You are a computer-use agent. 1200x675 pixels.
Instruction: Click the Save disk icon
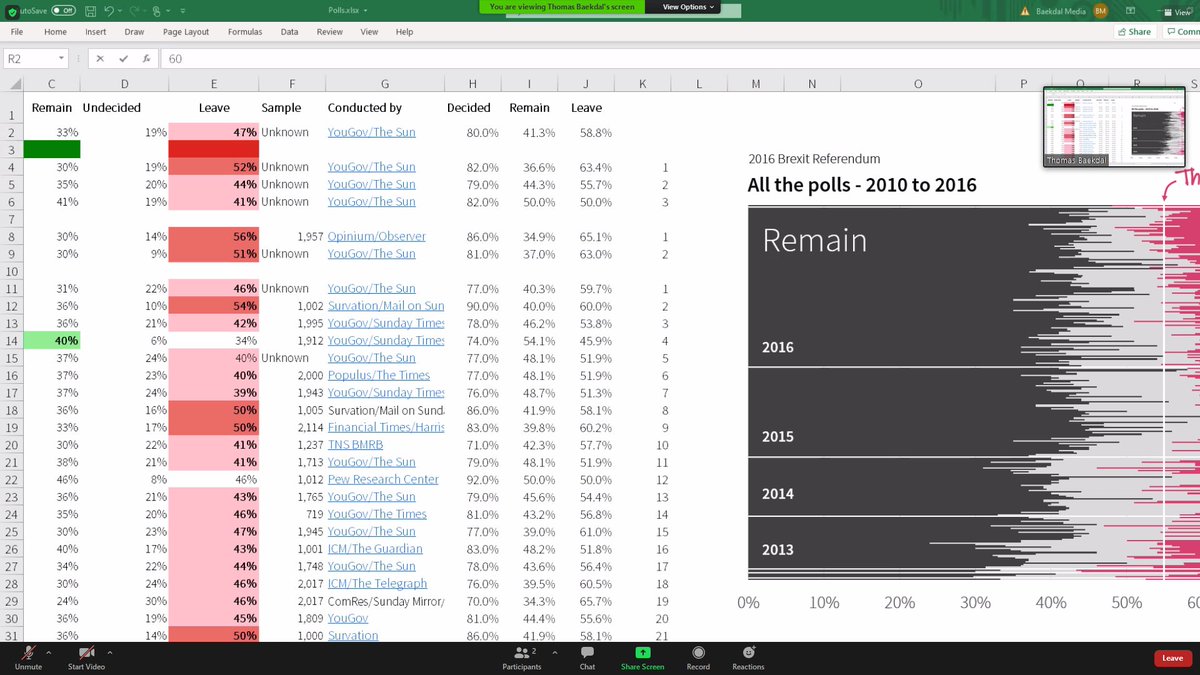pos(91,11)
